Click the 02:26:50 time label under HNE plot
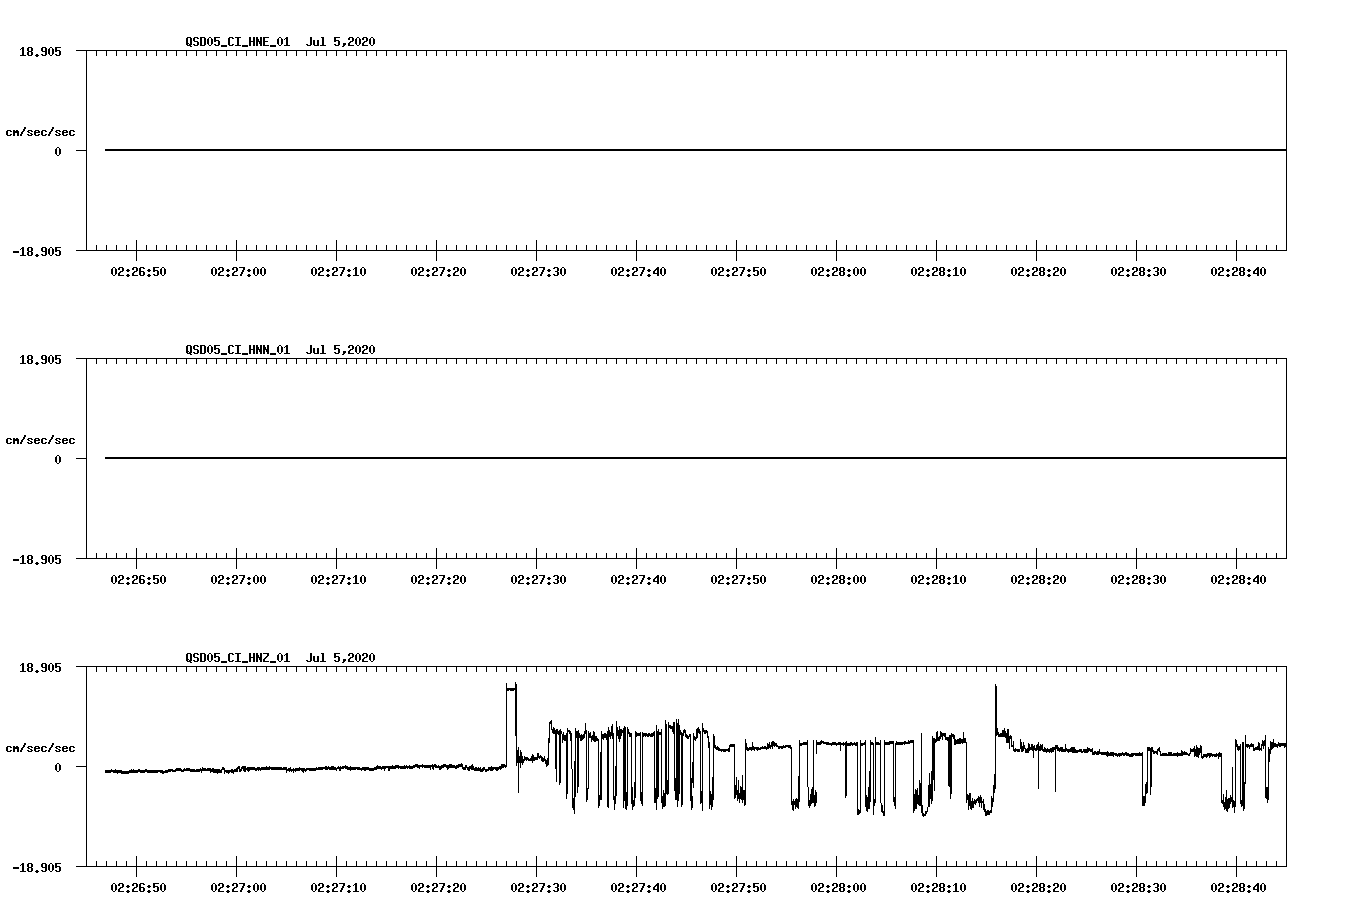 tap(138, 272)
